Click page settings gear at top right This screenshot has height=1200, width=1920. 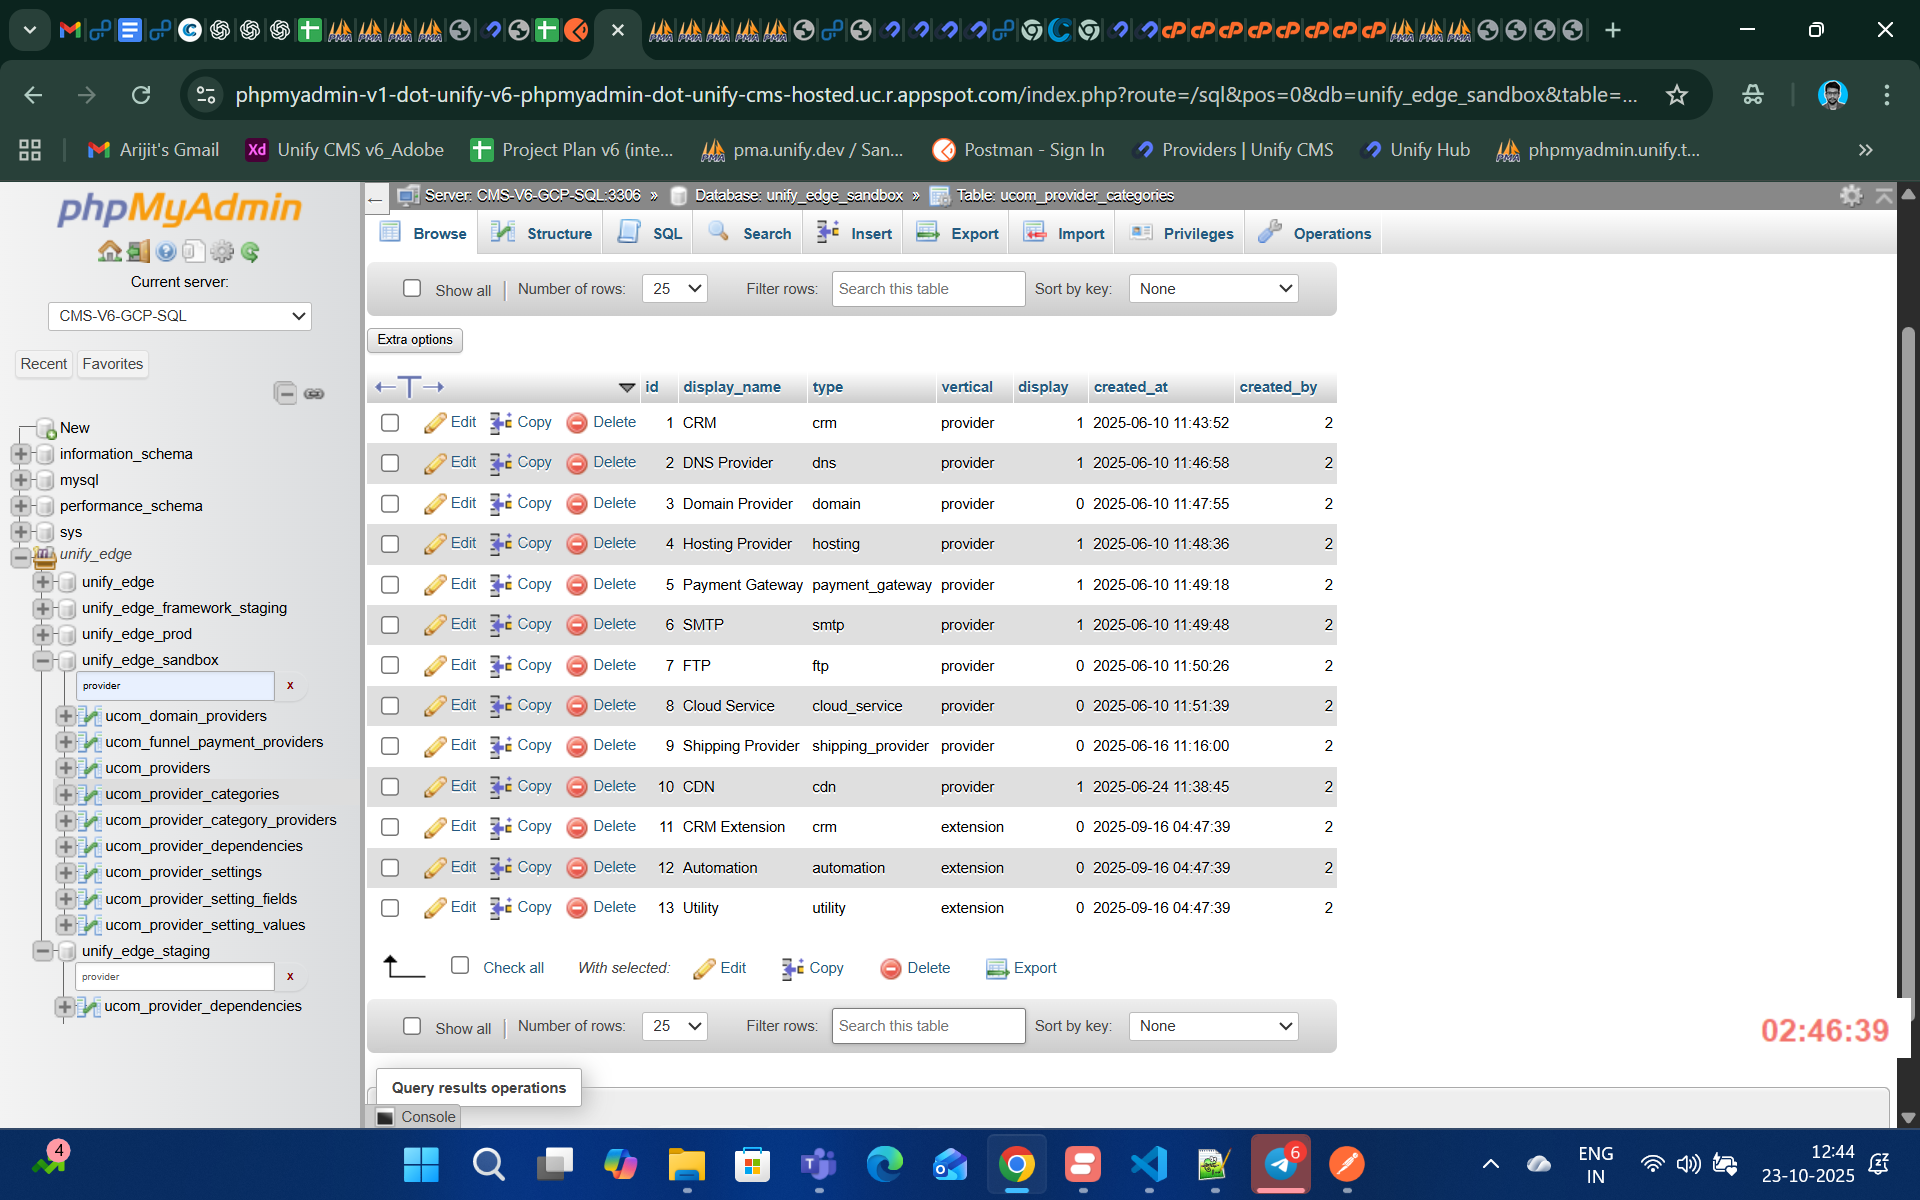click(x=1851, y=196)
